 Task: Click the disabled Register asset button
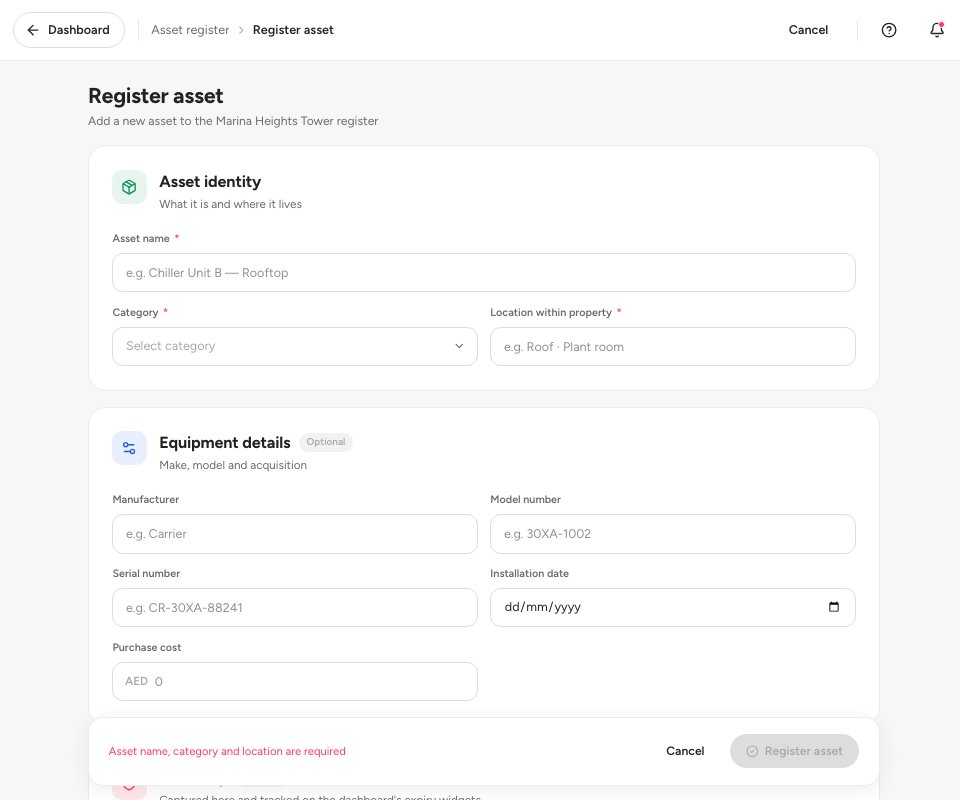click(x=794, y=751)
